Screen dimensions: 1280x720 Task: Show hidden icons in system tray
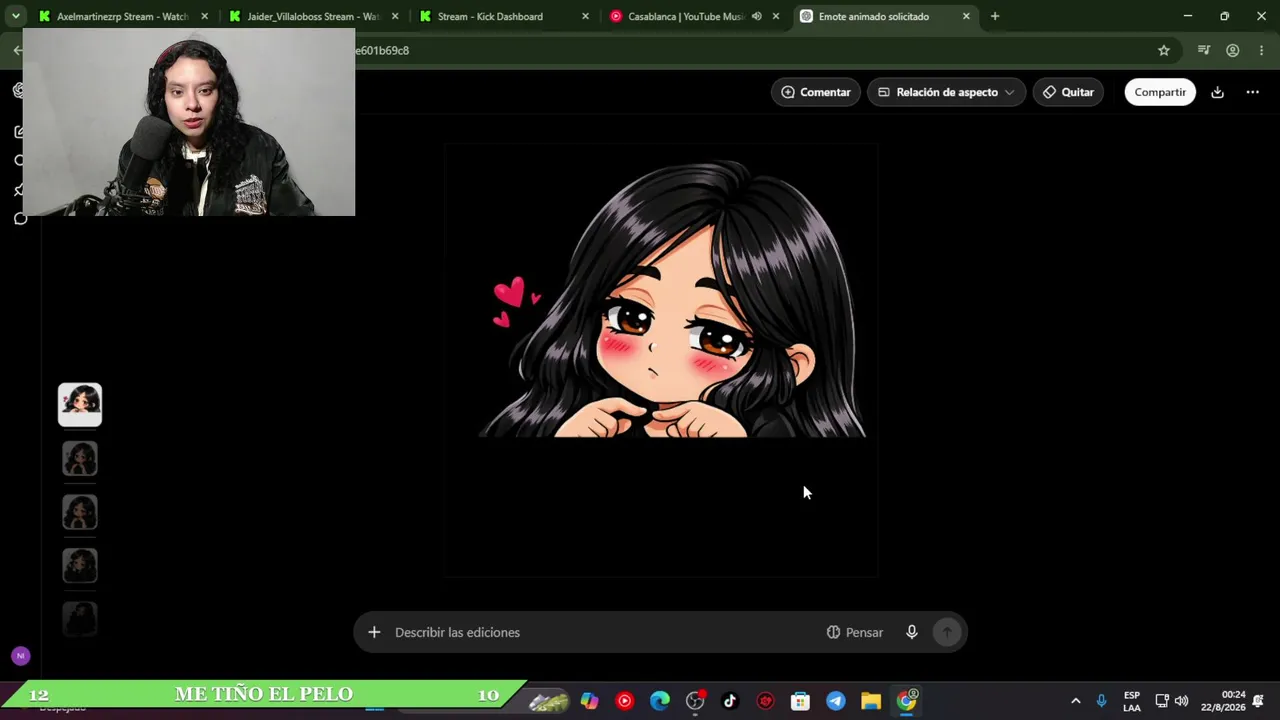click(x=1075, y=701)
